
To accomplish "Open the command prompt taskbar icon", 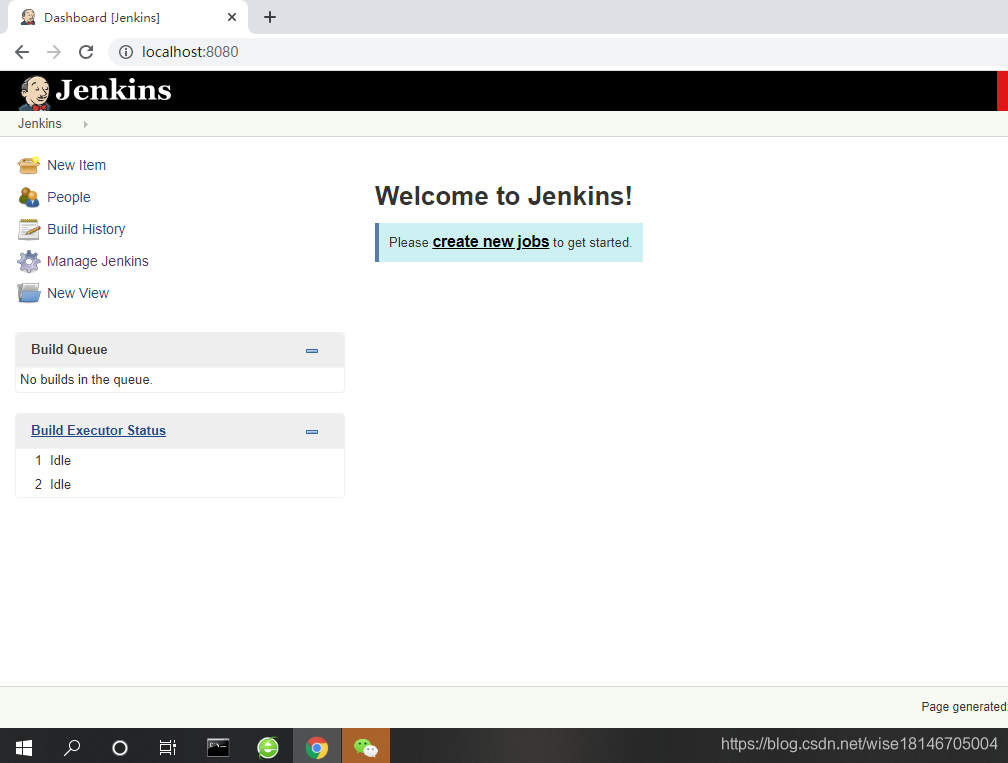I will [x=218, y=747].
